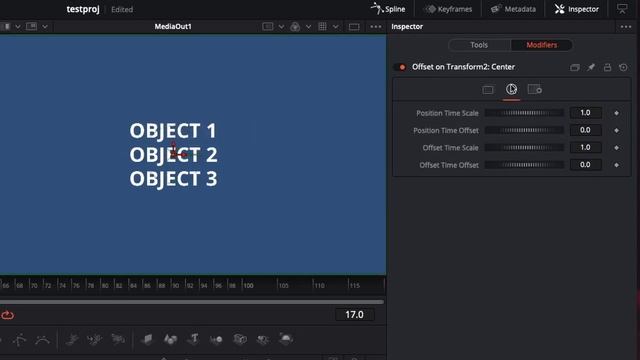
Task: Expand dropdown beside the viewer view-mode icon
Action: [18, 27]
